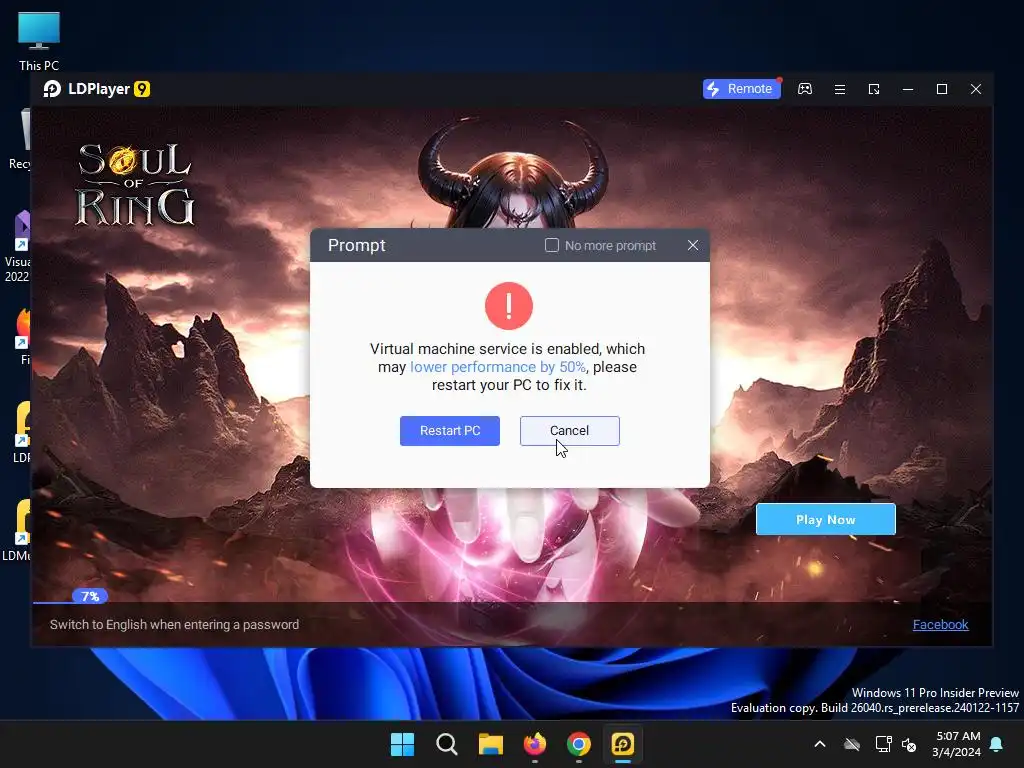This screenshot has height=768, width=1024.
Task: Cancel the virtual machine prompt
Action: tap(569, 431)
